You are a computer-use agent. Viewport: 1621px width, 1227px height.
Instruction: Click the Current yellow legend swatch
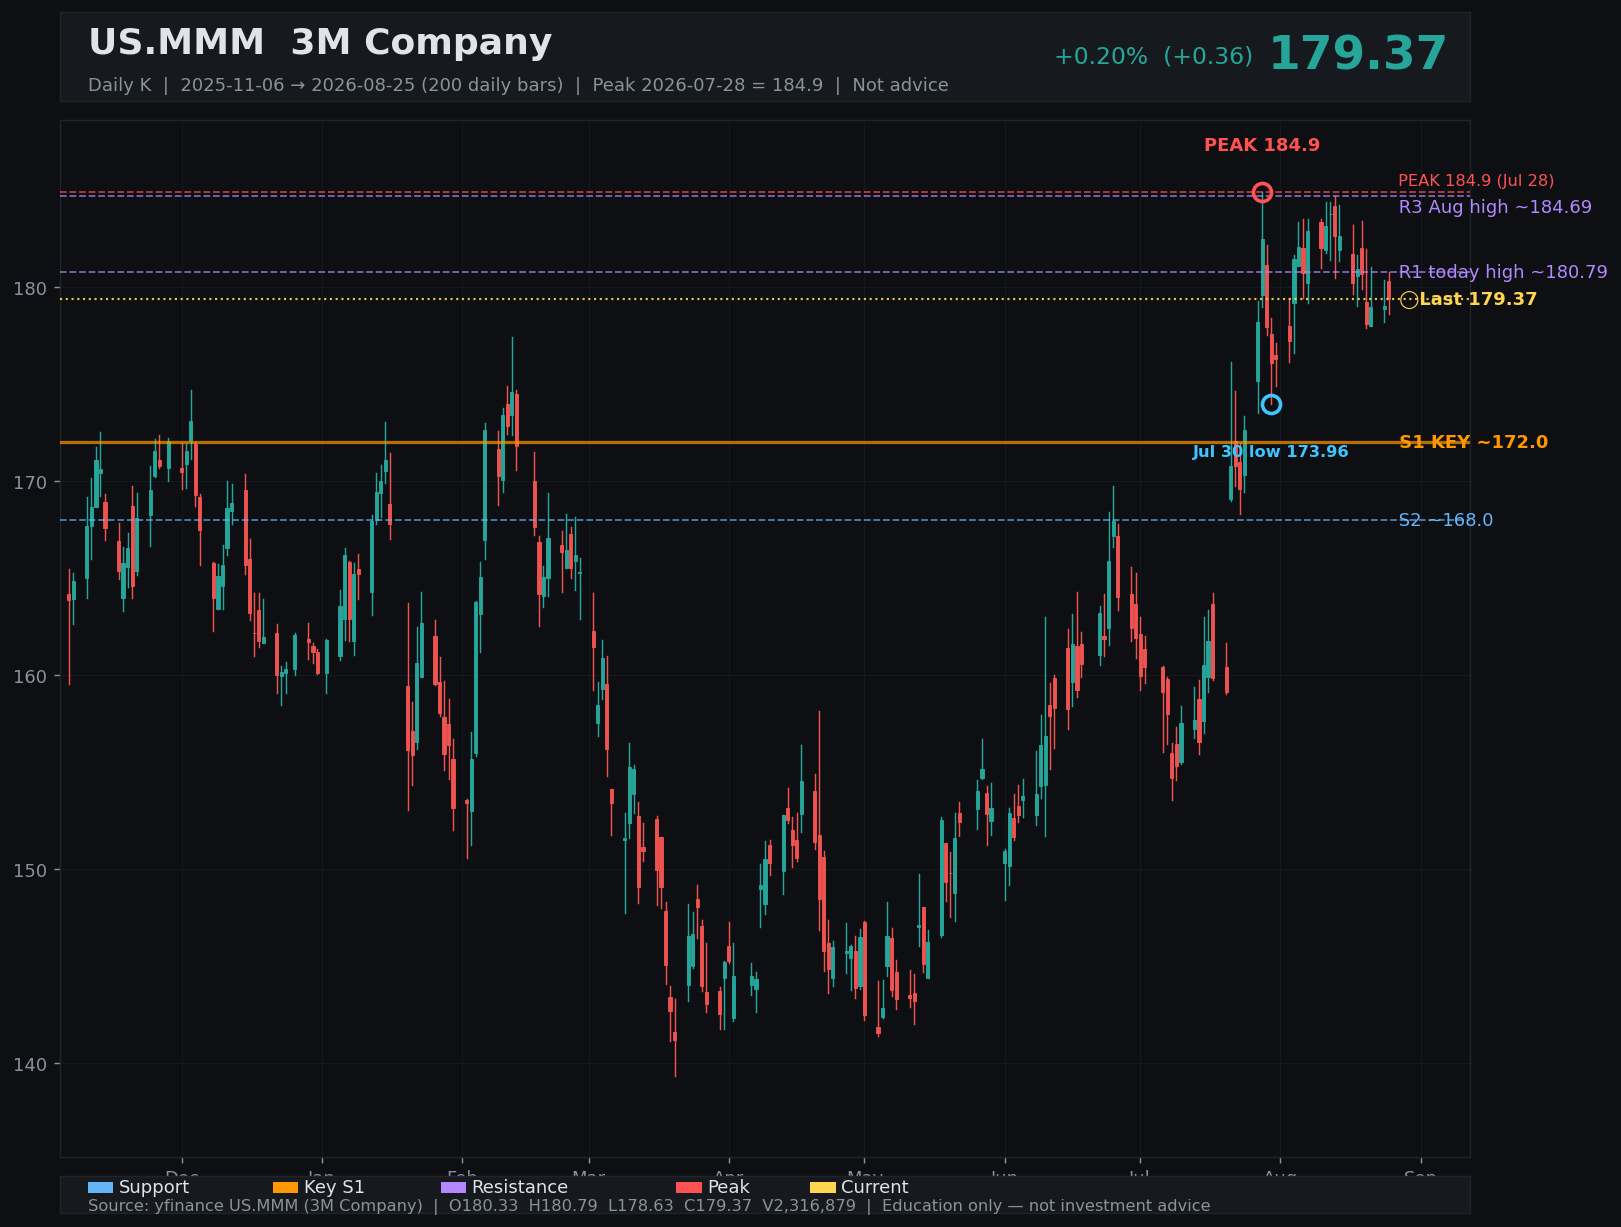[x=822, y=1188]
